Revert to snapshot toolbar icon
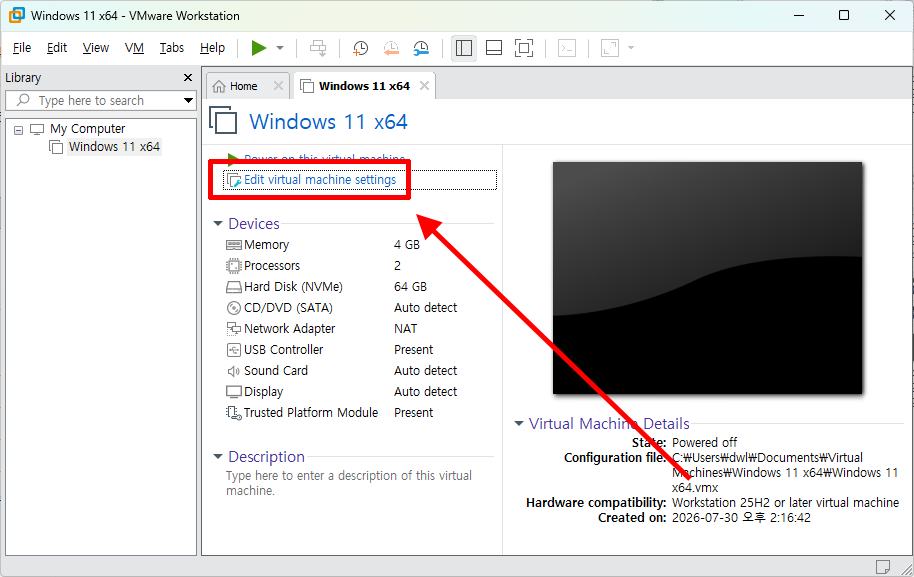Viewport: 914px width, 577px height. pyautogui.click(x=391, y=48)
